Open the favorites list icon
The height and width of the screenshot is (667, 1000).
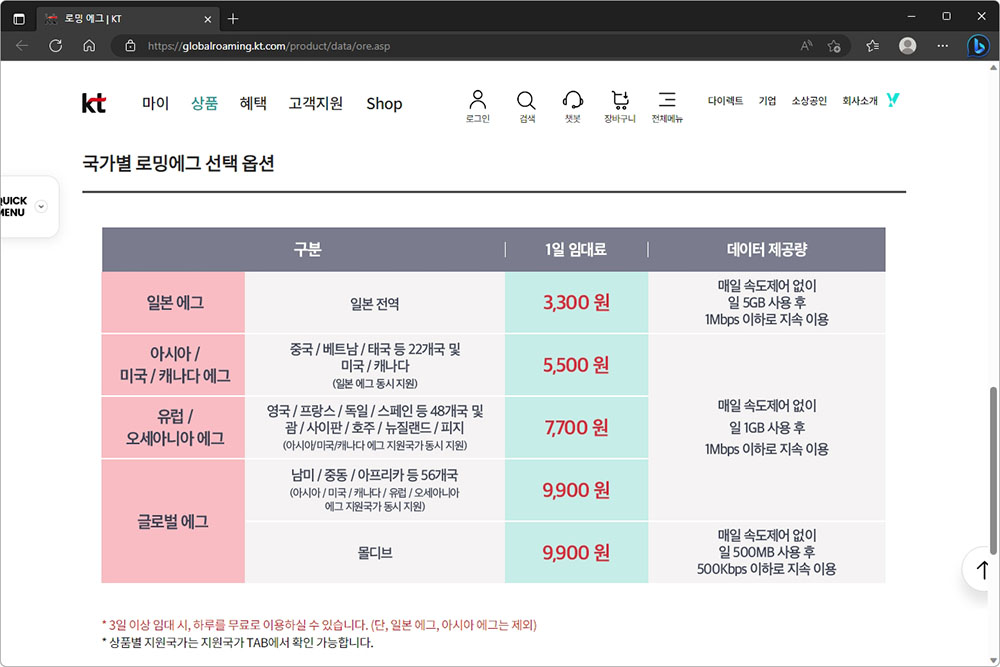pyautogui.click(x=872, y=46)
